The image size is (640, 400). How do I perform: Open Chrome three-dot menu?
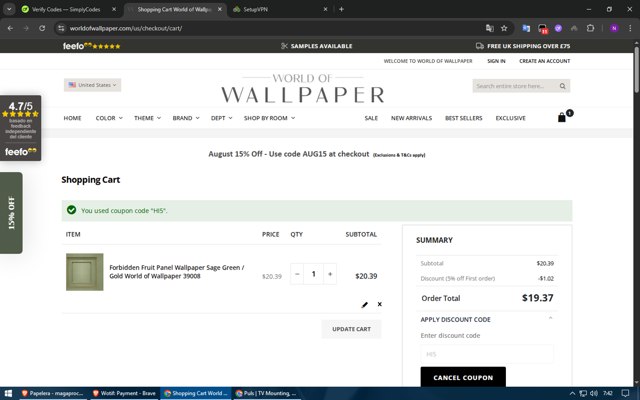click(630, 28)
